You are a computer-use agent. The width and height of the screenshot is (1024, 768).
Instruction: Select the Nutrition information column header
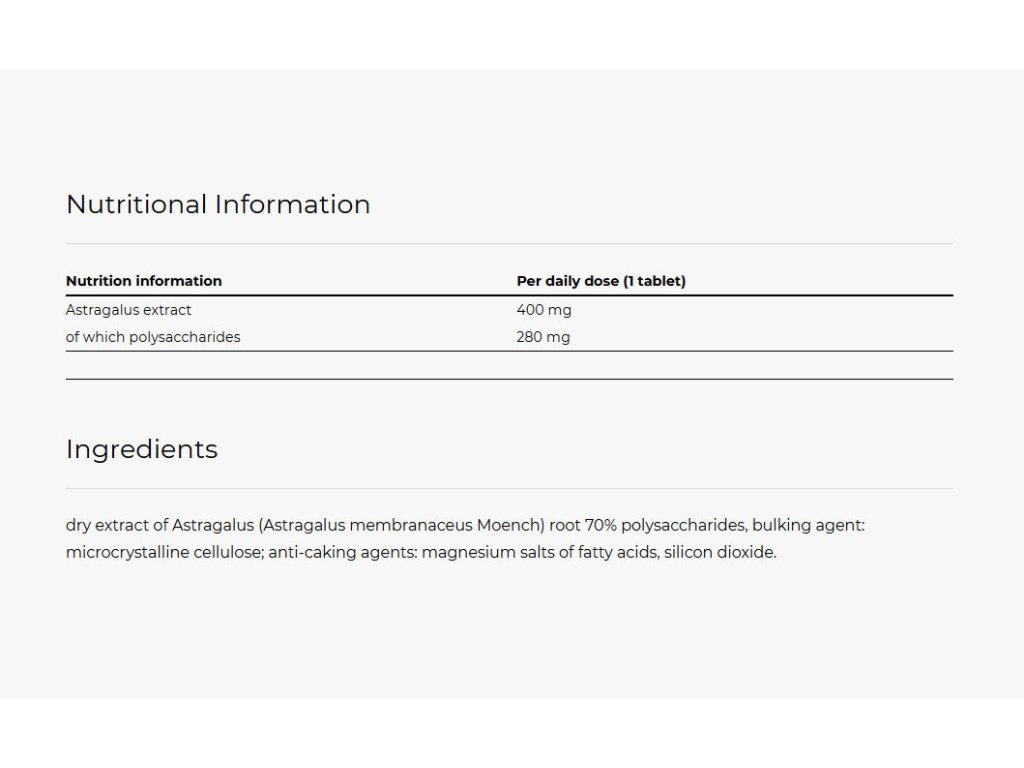coord(144,281)
